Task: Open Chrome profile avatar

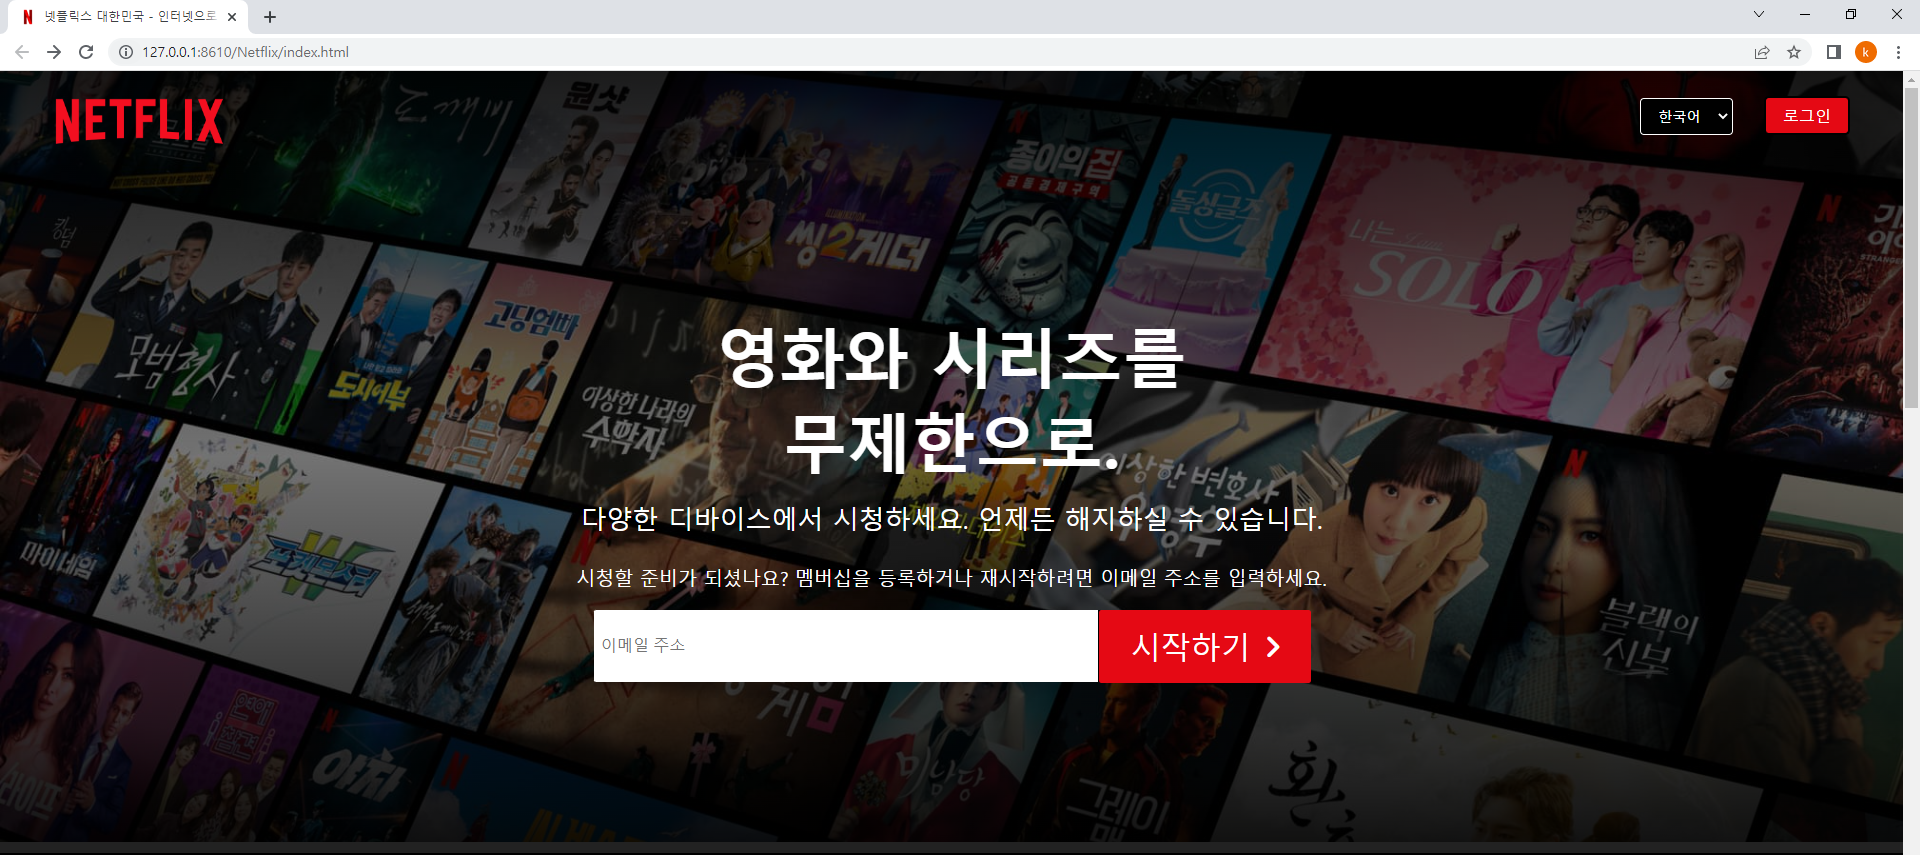Action: pyautogui.click(x=1866, y=52)
